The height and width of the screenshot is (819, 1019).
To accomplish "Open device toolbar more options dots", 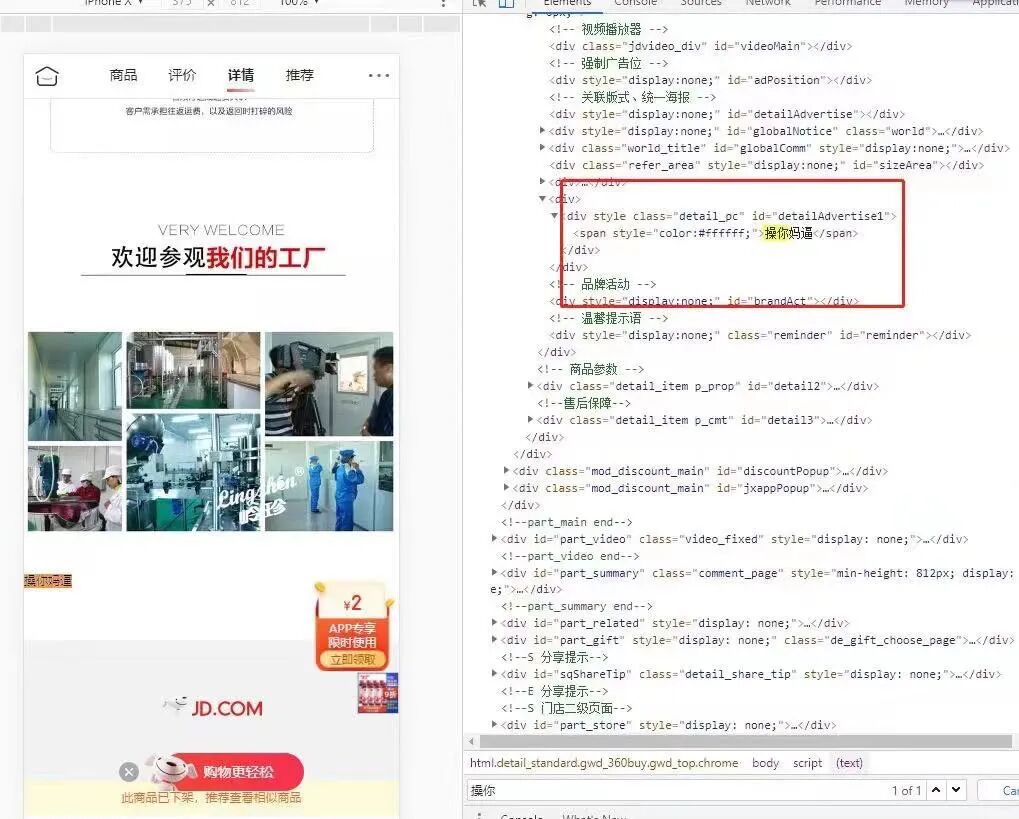I will pos(443,3).
